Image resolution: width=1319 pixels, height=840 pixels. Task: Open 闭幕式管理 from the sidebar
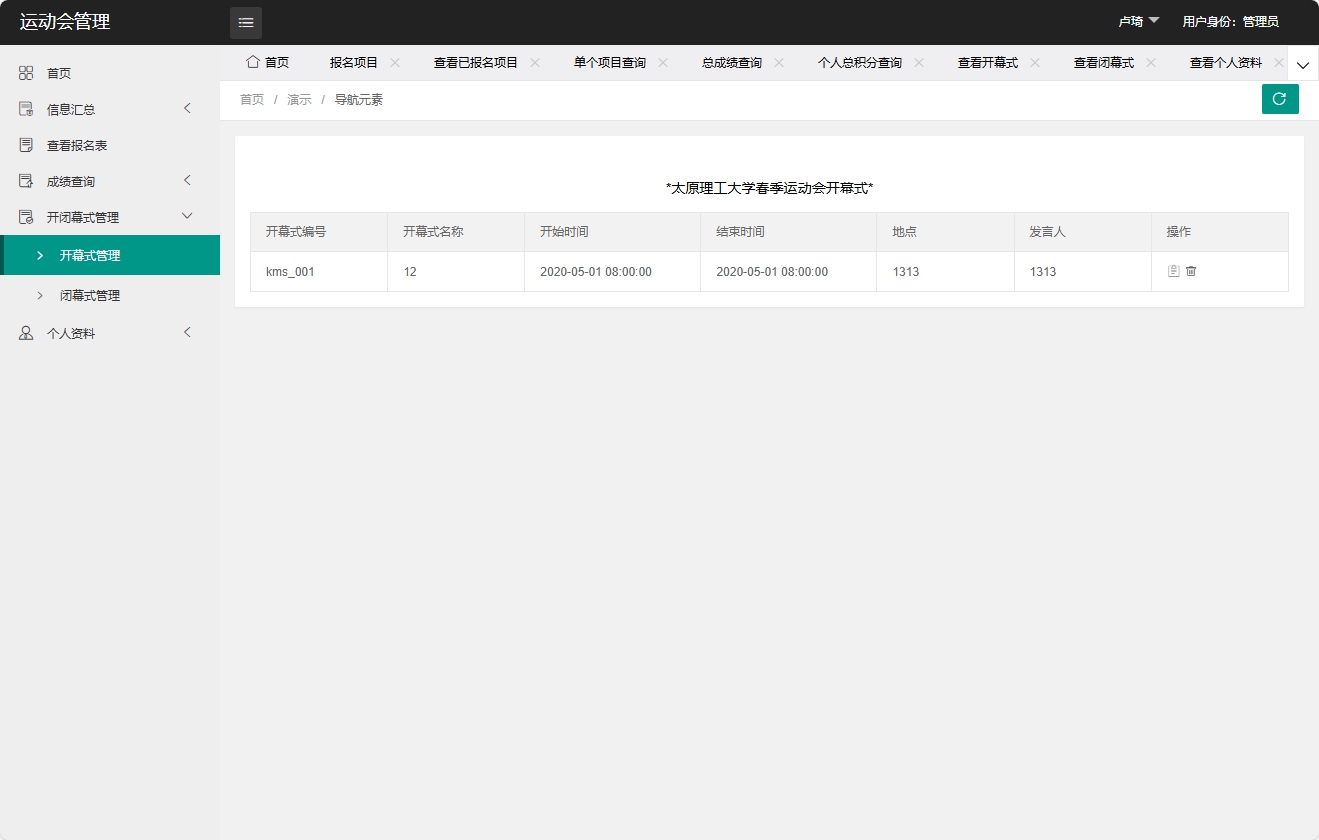pos(87,295)
